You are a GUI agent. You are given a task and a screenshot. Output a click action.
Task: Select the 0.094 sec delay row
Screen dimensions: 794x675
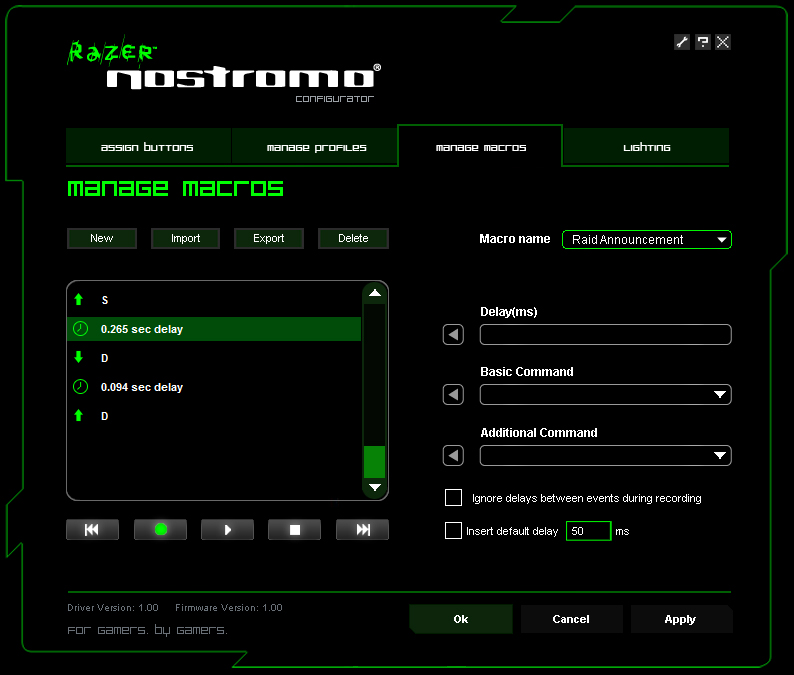[214, 387]
